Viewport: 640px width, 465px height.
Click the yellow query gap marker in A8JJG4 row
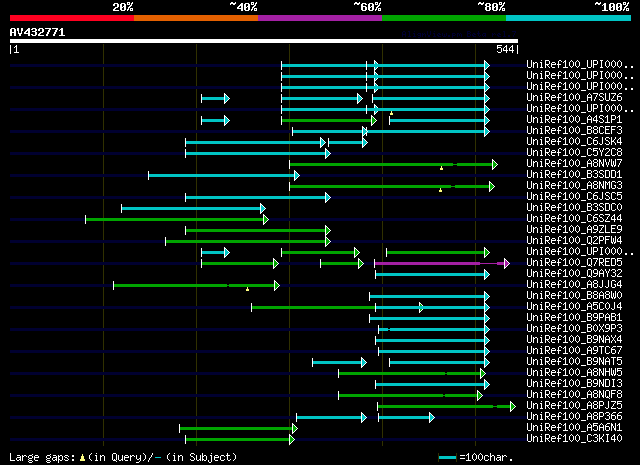pos(247,289)
